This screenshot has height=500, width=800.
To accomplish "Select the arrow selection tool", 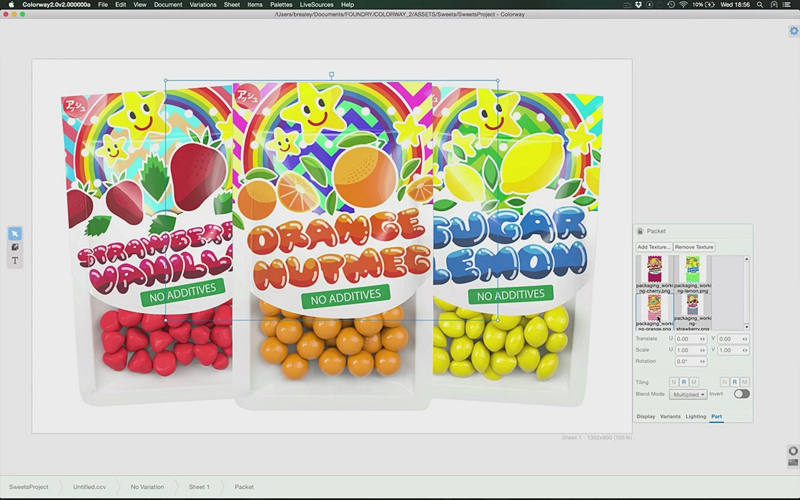I will pos(15,234).
